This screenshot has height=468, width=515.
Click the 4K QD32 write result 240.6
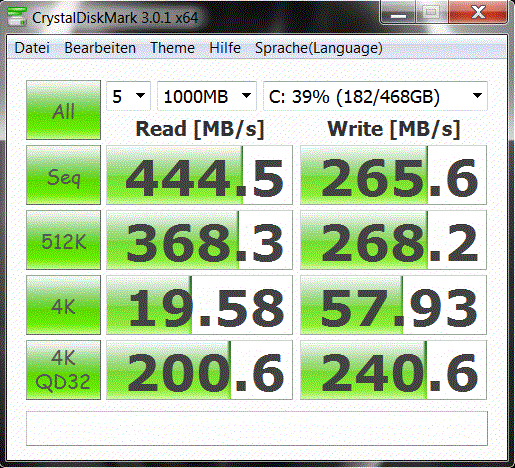(x=393, y=370)
